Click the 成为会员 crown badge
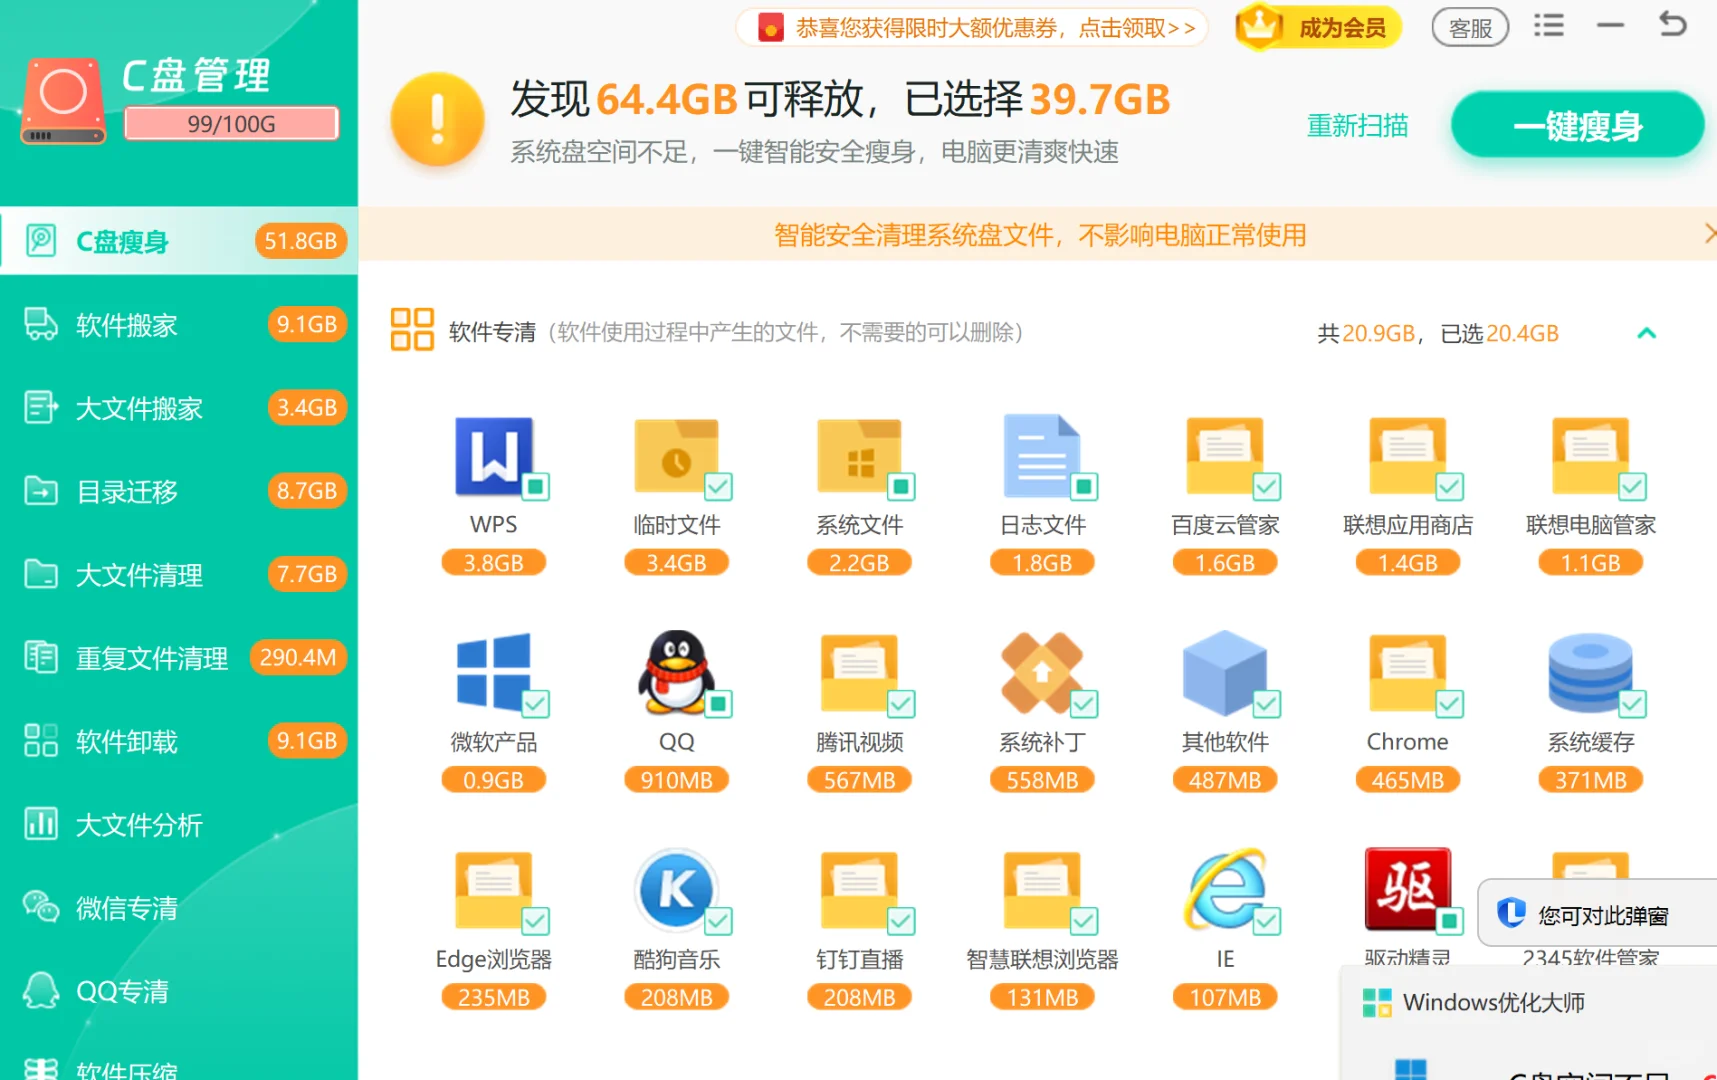Image resolution: width=1717 pixels, height=1080 pixels. [1316, 28]
